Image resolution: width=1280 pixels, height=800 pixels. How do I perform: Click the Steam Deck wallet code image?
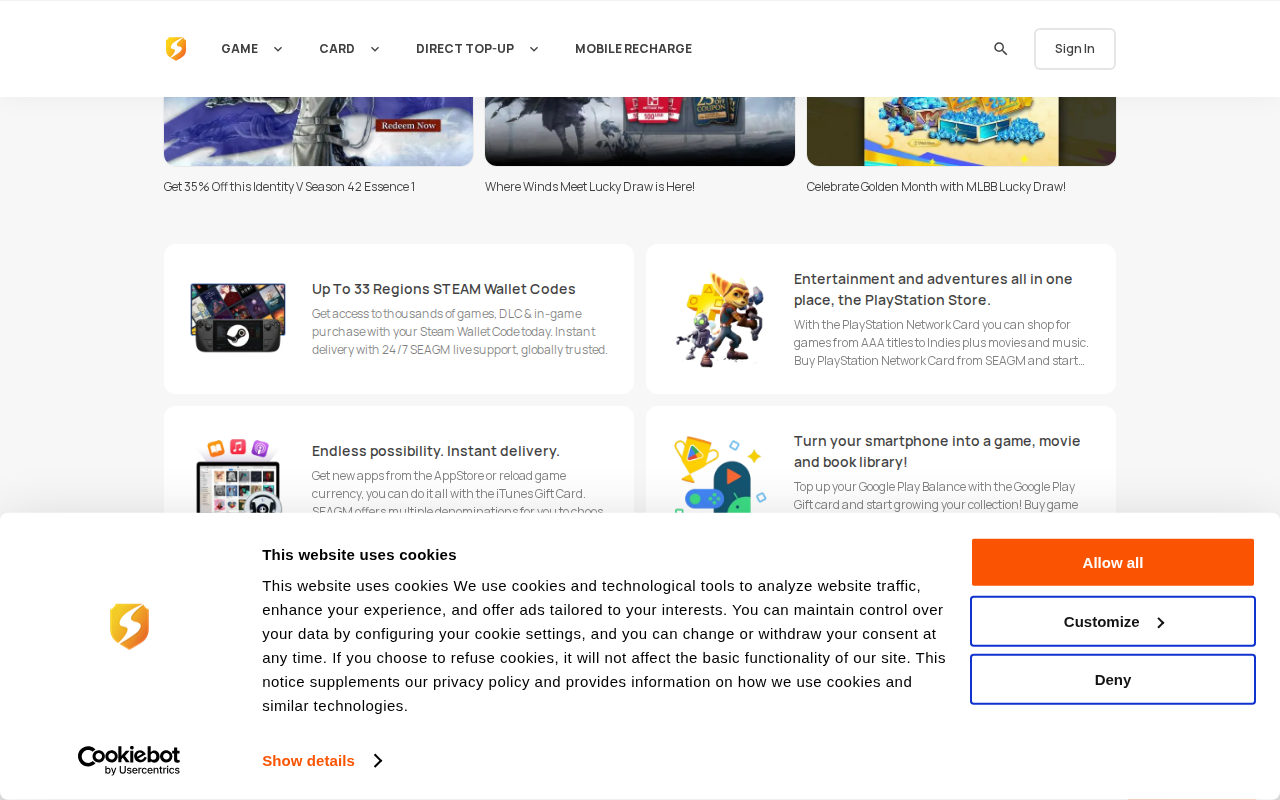238,318
